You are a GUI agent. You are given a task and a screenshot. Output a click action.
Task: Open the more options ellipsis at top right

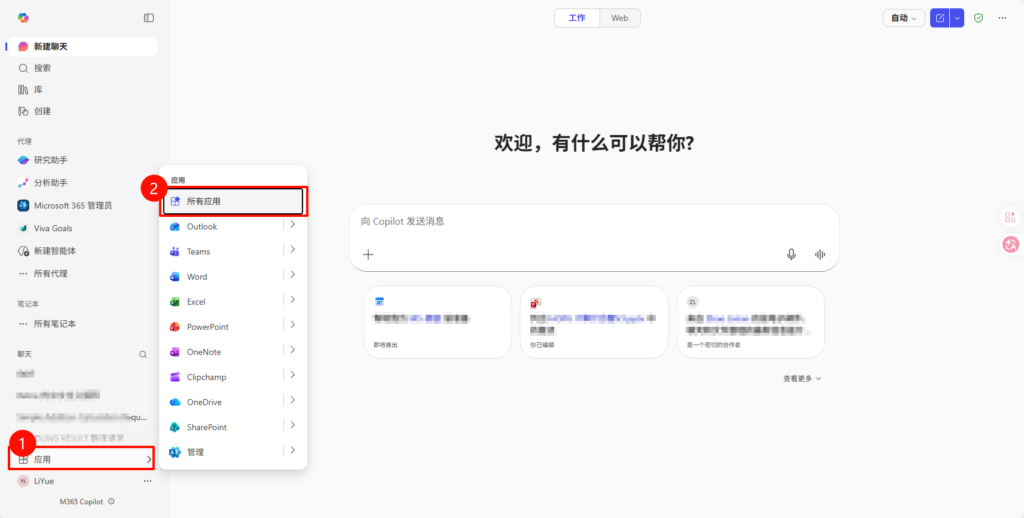(1002, 18)
